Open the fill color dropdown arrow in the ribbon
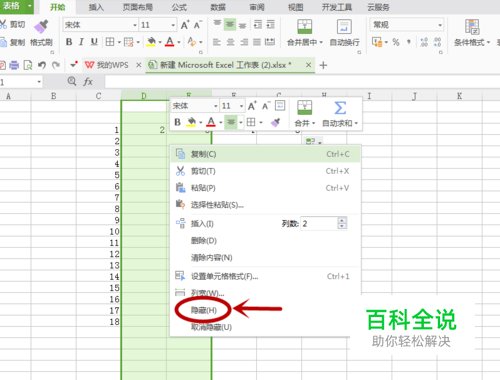500x380 pixels. coord(160,42)
